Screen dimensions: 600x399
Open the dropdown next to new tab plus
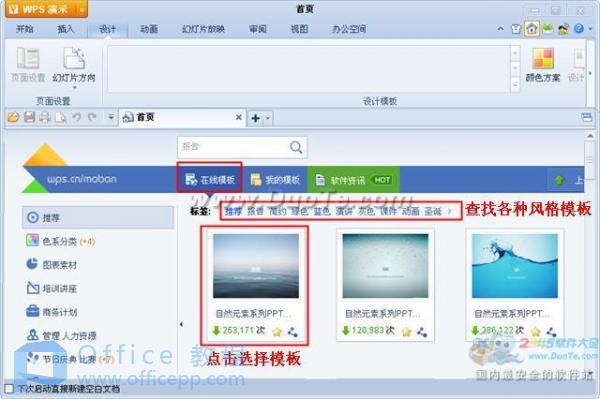click(x=268, y=118)
